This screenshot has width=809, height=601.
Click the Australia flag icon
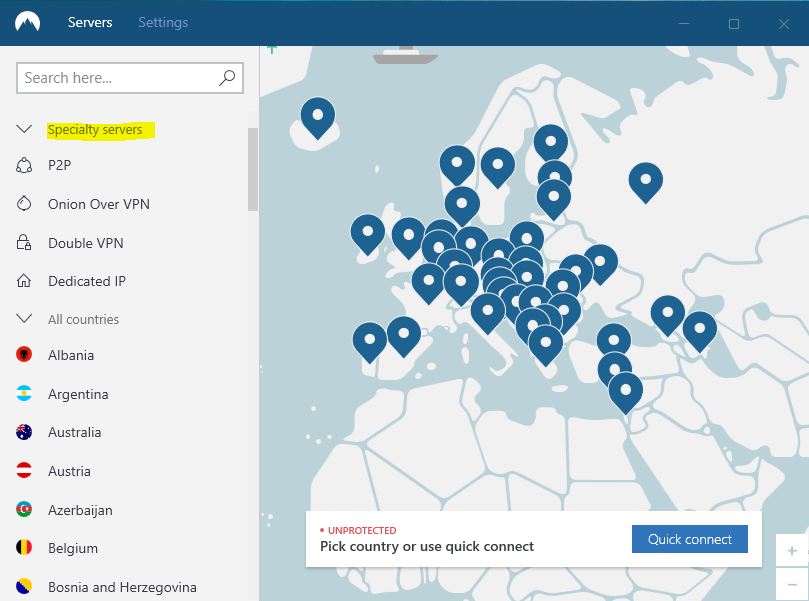[x=24, y=432]
